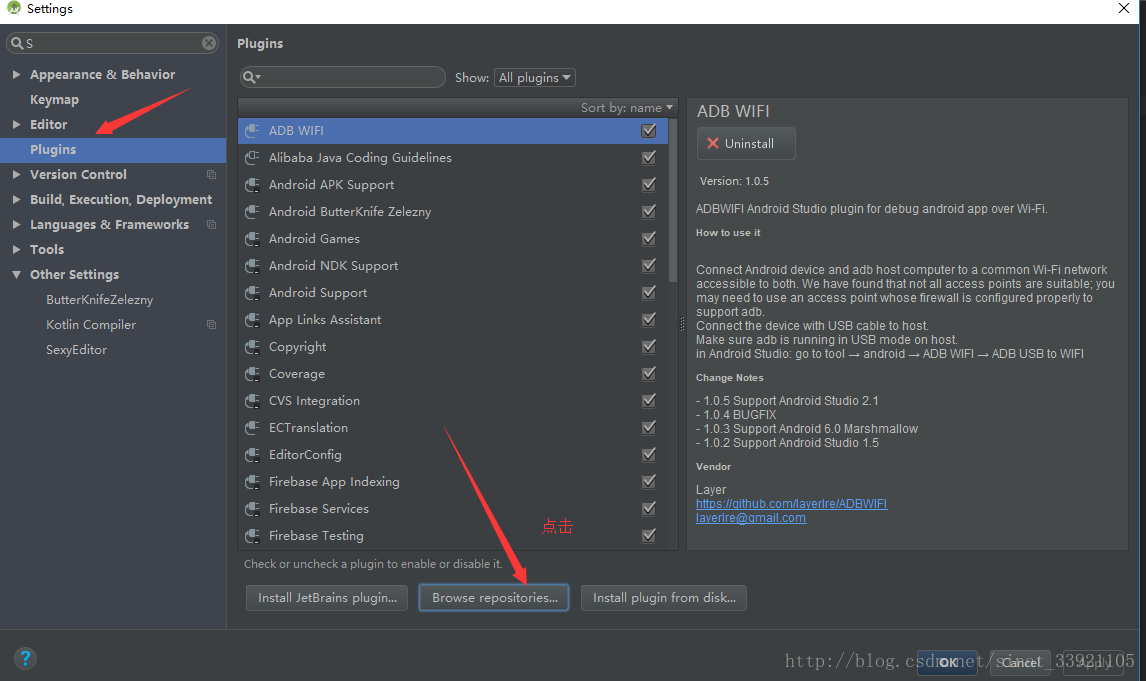The height and width of the screenshot is (681, 1146).
Task: Toggle Android ButterKnife Zelezny checkbox
Action: pos(648,212)
